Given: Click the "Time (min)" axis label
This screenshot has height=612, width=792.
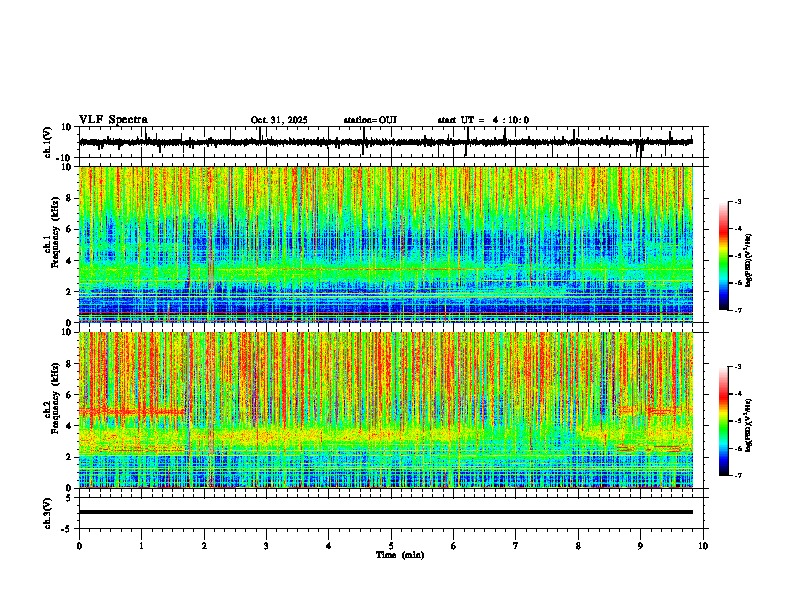Looking at the screenshot, I should [x=400, y=555].
